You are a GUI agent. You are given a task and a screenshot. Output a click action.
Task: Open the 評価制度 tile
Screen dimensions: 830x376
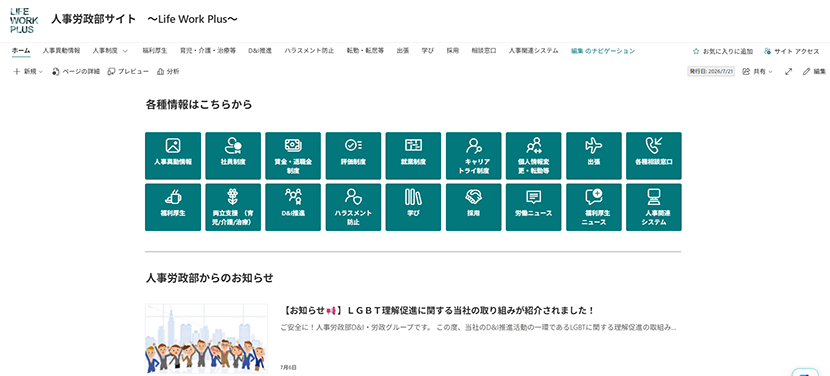[353, 156]
